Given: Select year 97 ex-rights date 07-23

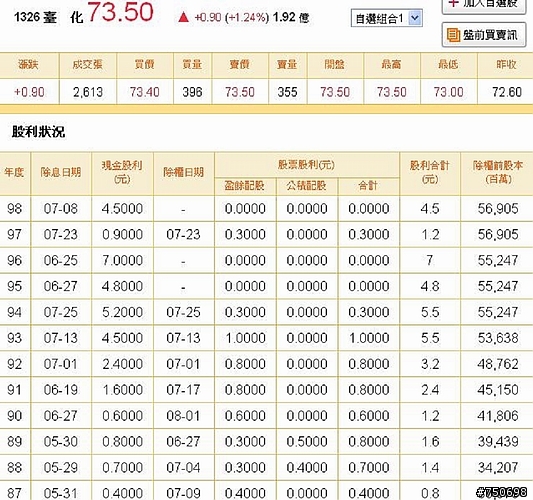Looking at the screenshot, I should point(184,235).
